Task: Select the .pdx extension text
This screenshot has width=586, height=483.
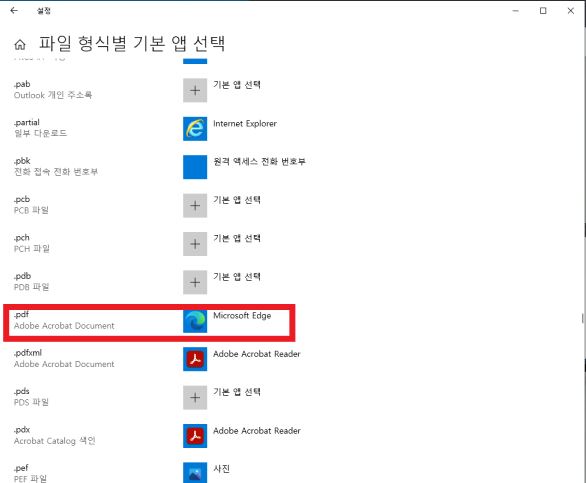Action: 22,430
